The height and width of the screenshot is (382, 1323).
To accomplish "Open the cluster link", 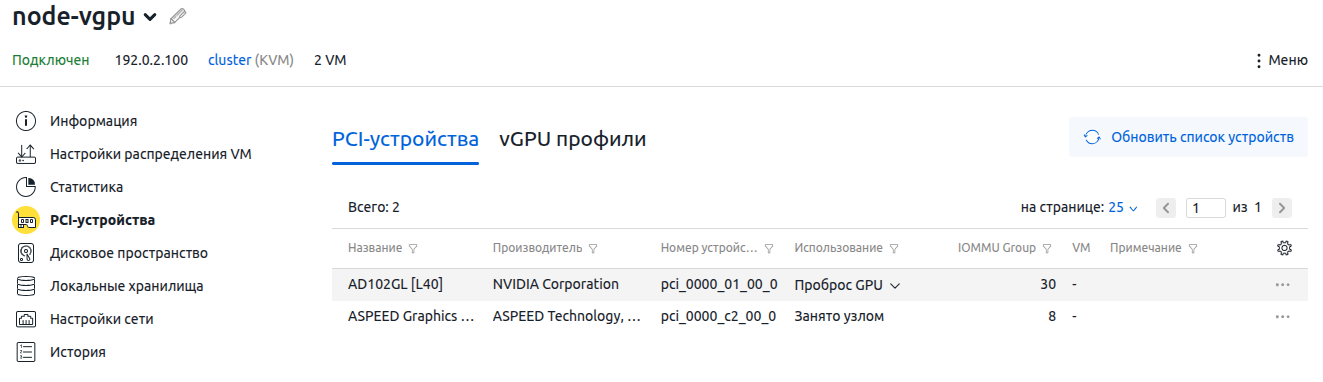I will coord(230,60).
